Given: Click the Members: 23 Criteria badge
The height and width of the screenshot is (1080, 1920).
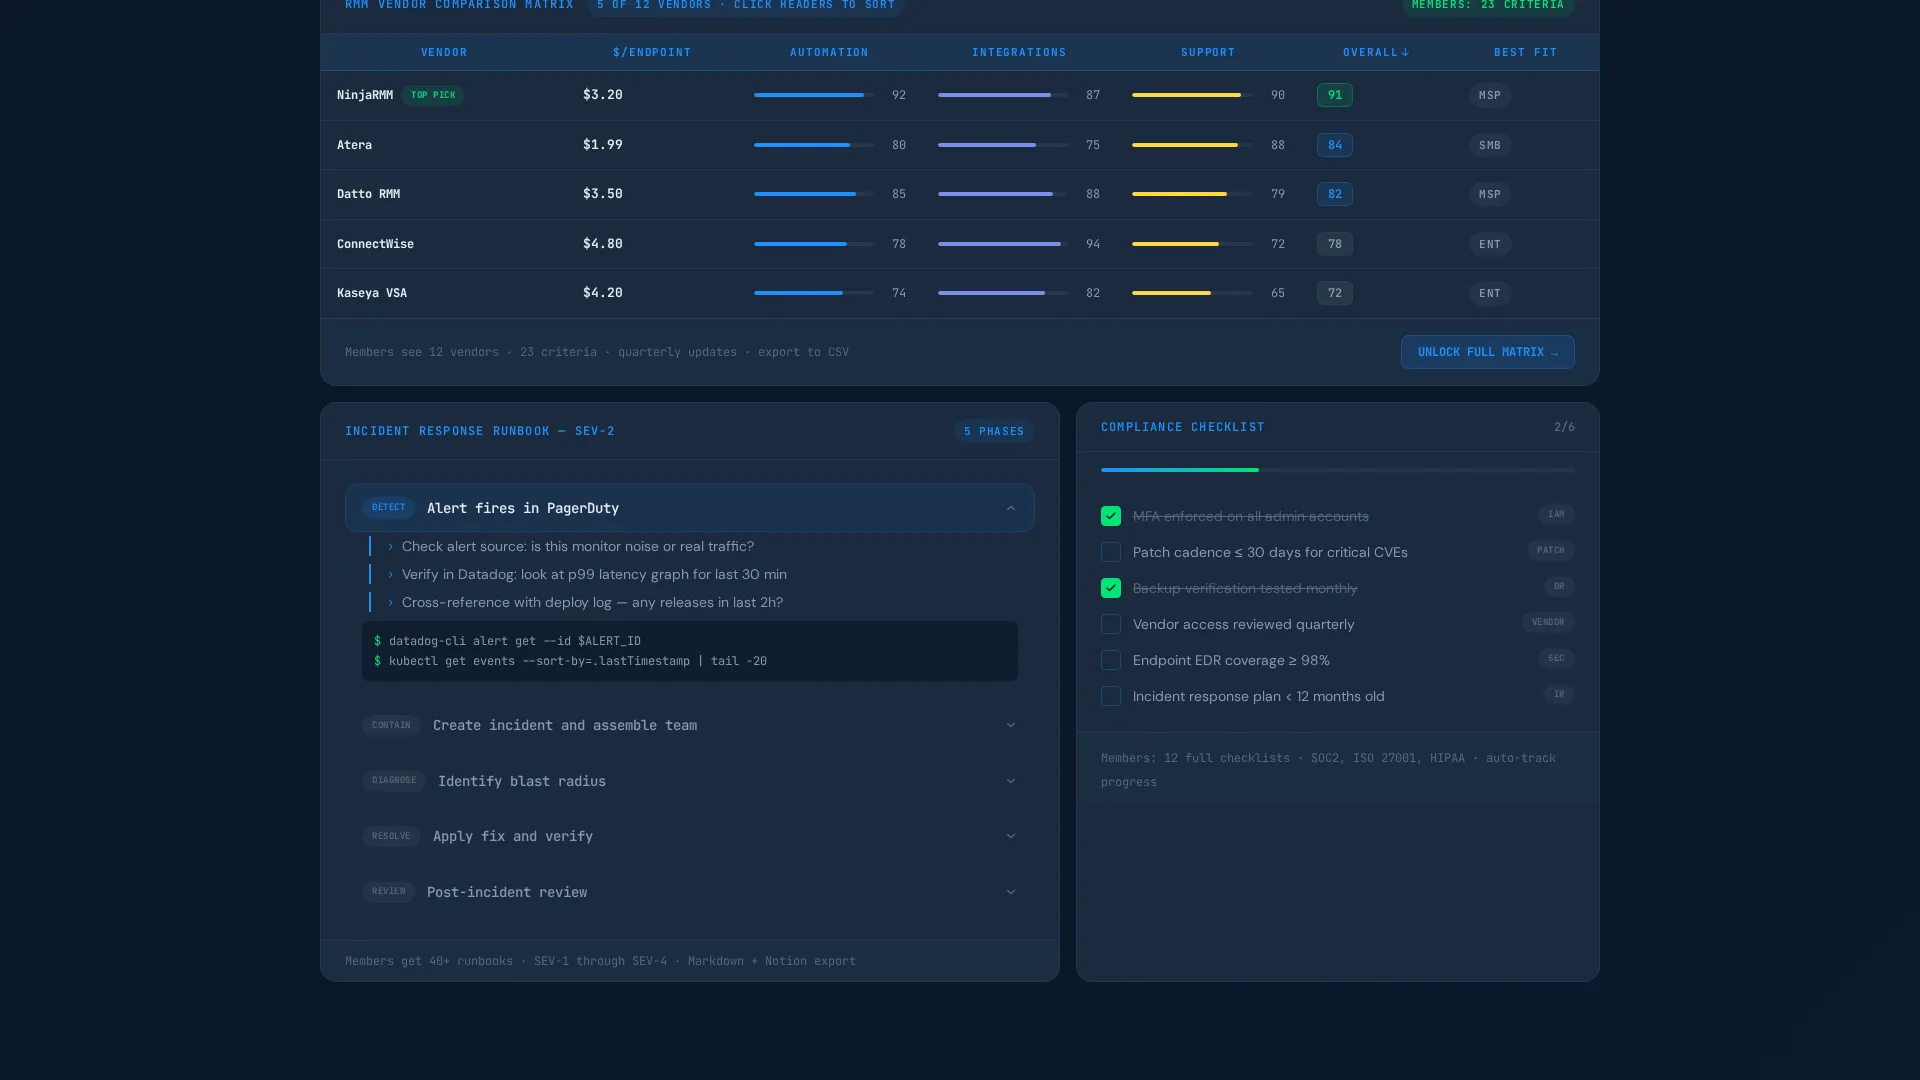Looking at the screenshot, I should pyautogui.click(x=1487, y=6).
